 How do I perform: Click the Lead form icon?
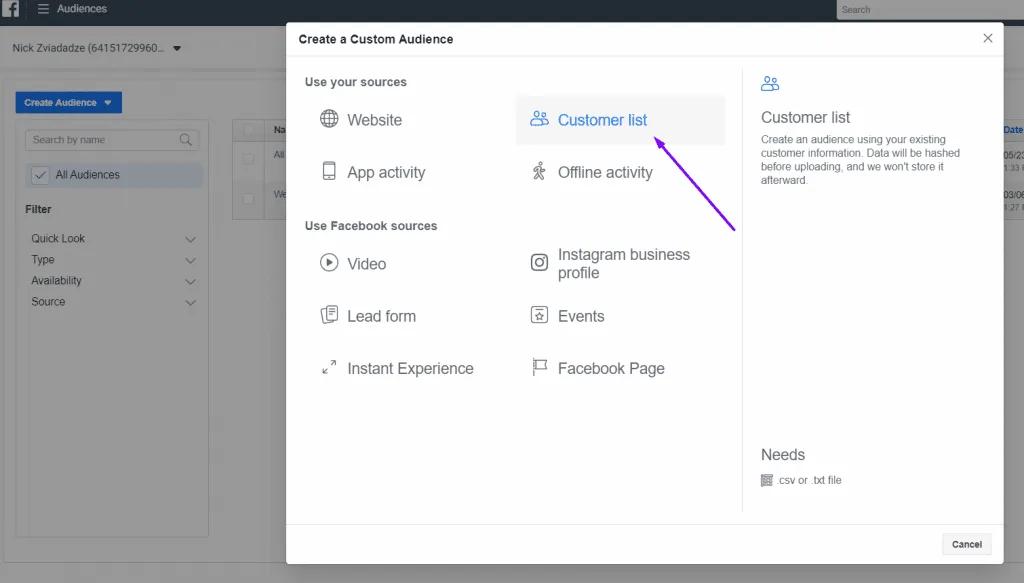point(329,315)
